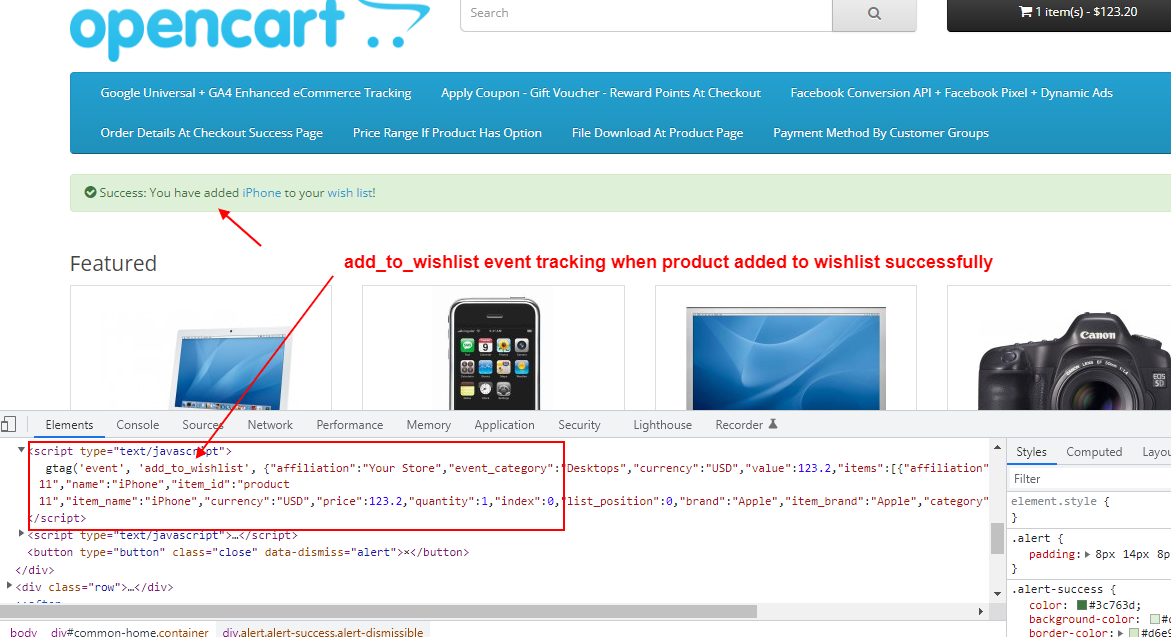Viewport: 1171px width, 637px height.
Task: Switch to the Application tab
Action: pos(504,425)
